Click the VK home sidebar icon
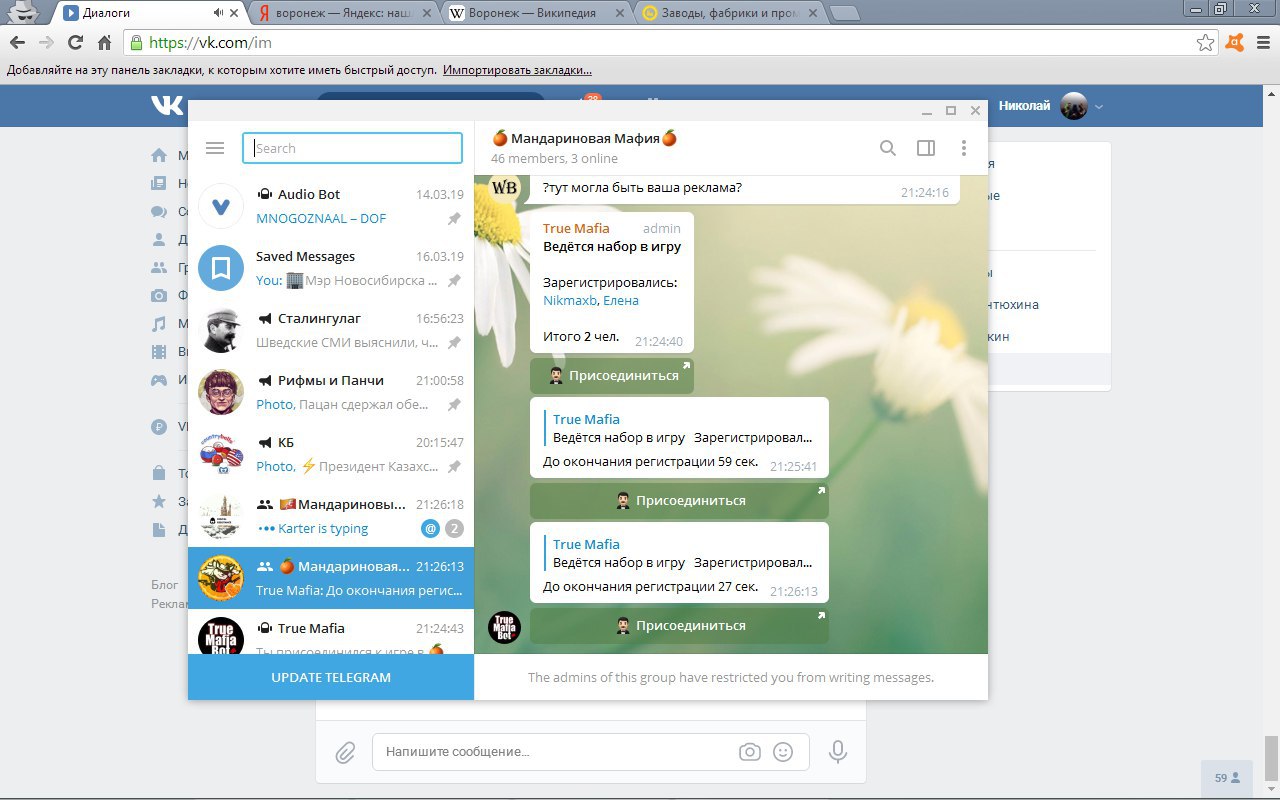Screen dimensions: 1280x800 coord(158,155)
